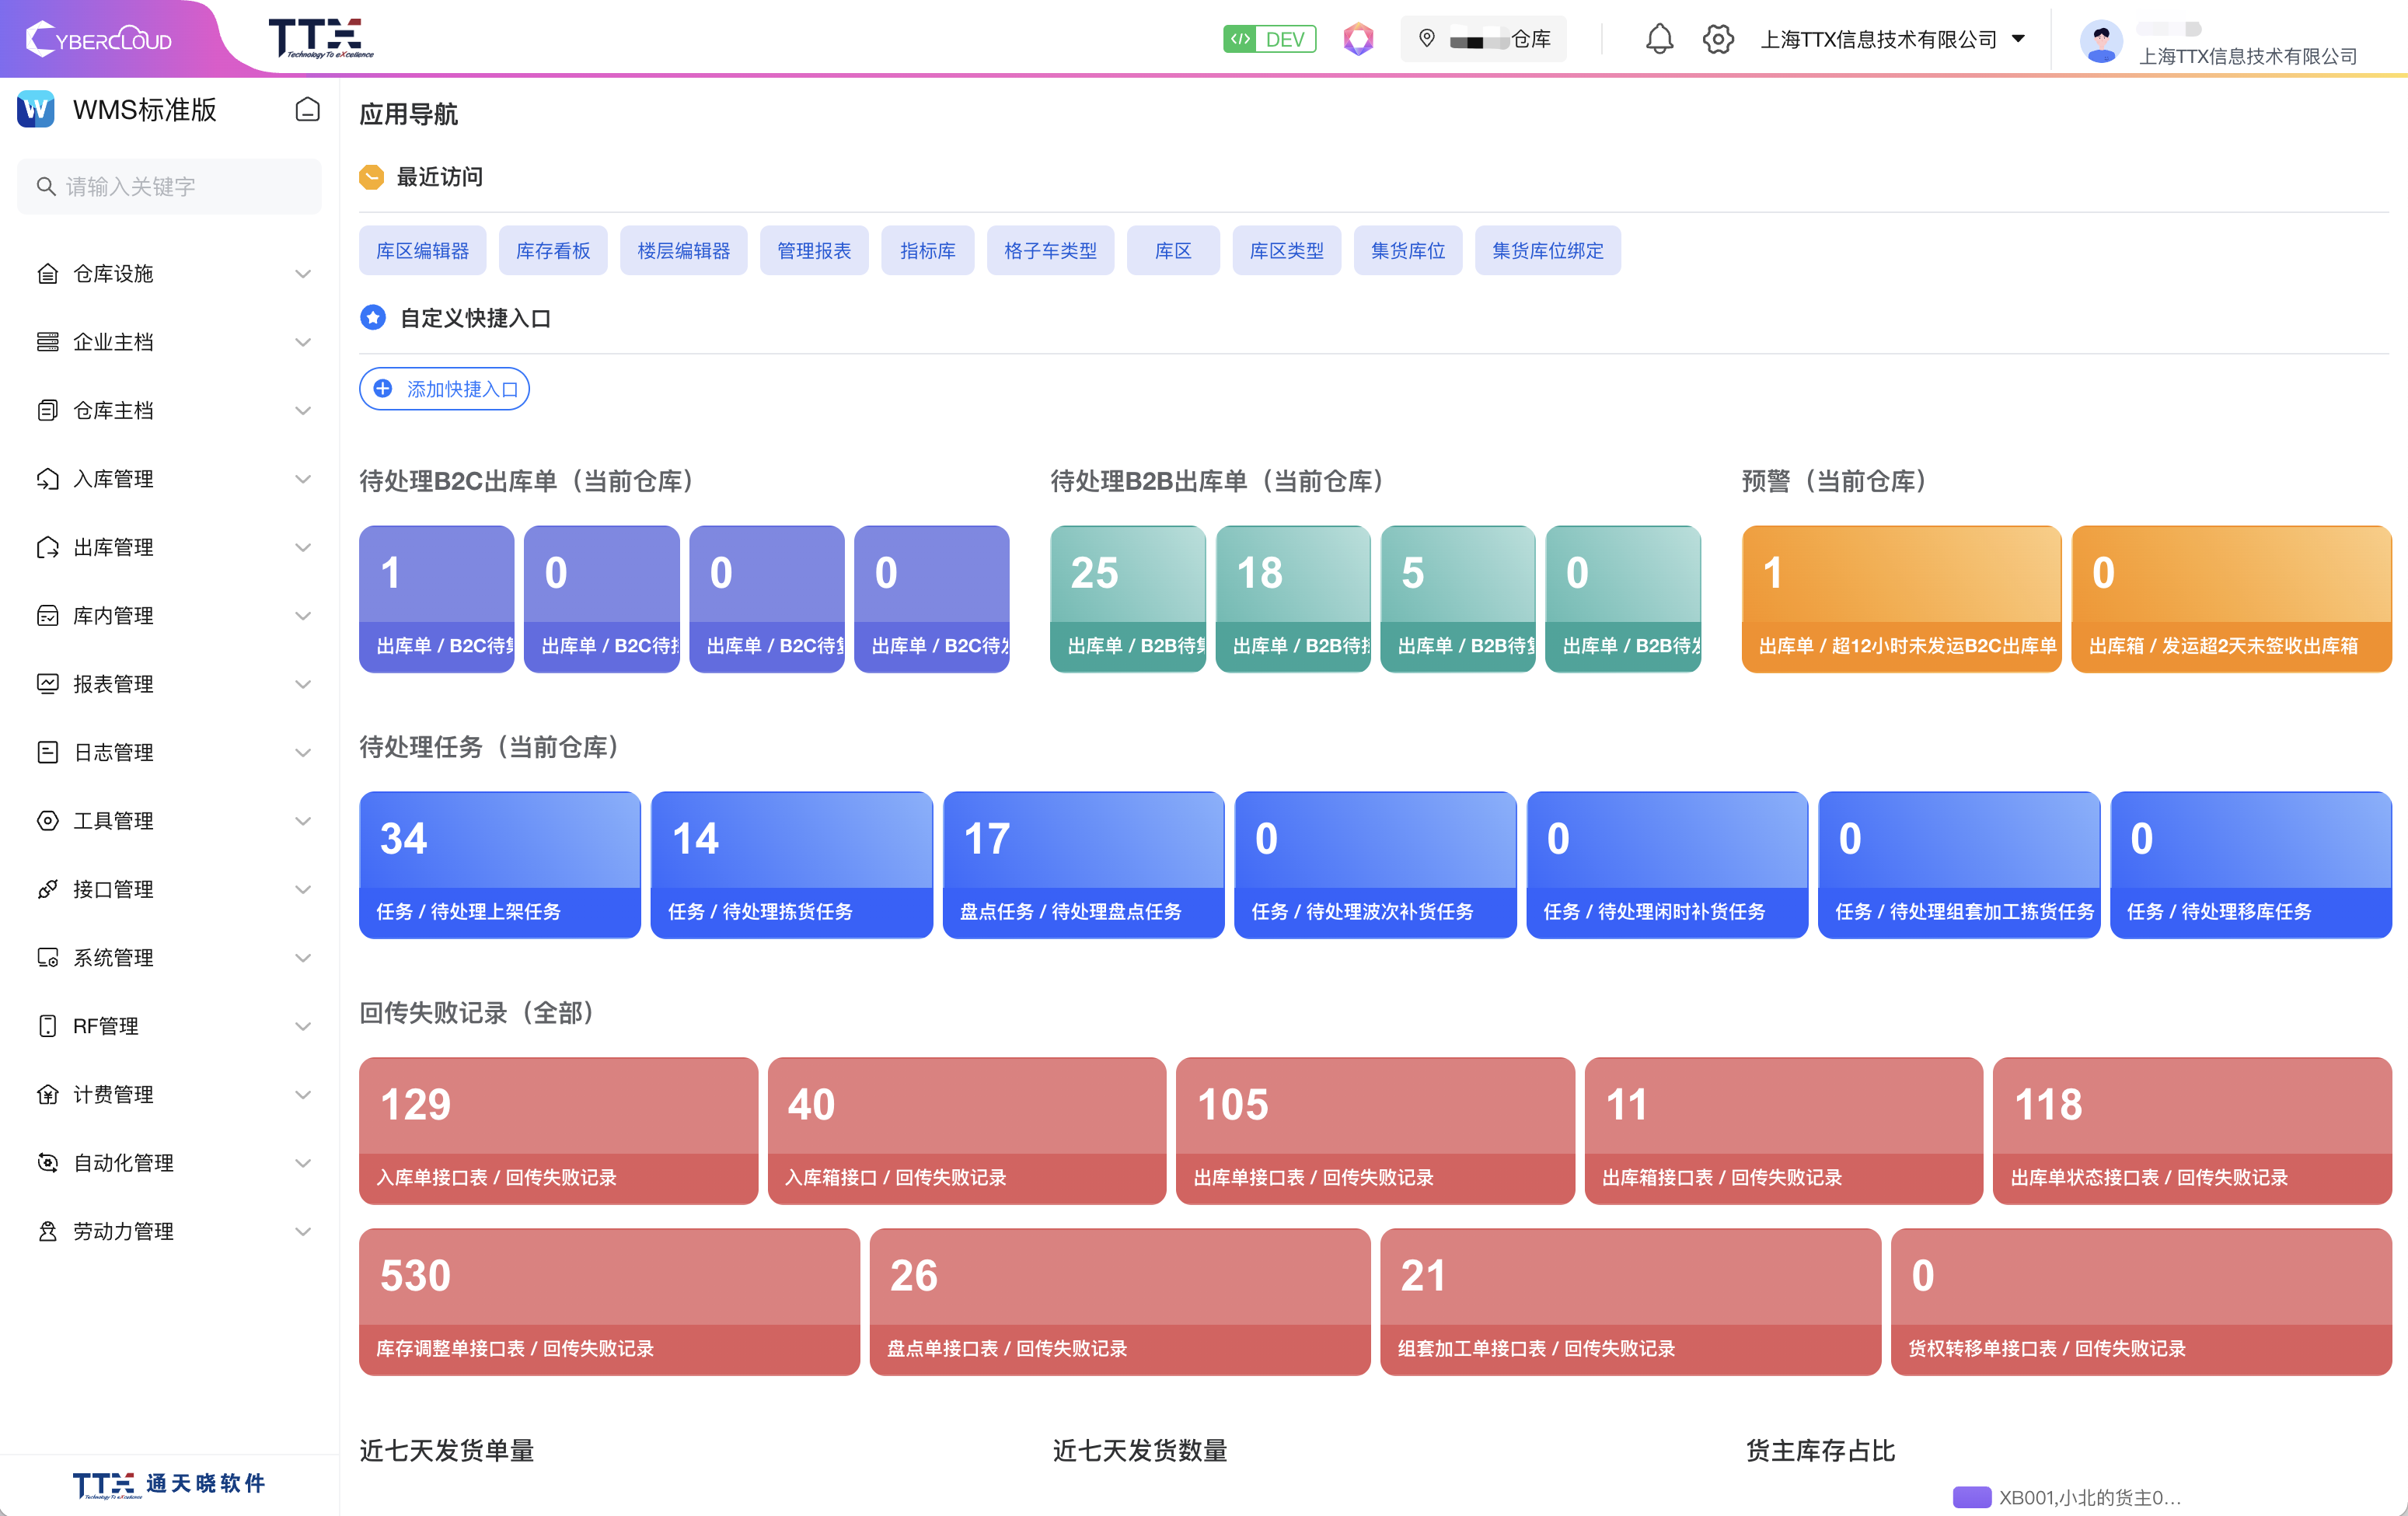Click the CyberCloud logo

pyautogui.click(x=99, y=39)
